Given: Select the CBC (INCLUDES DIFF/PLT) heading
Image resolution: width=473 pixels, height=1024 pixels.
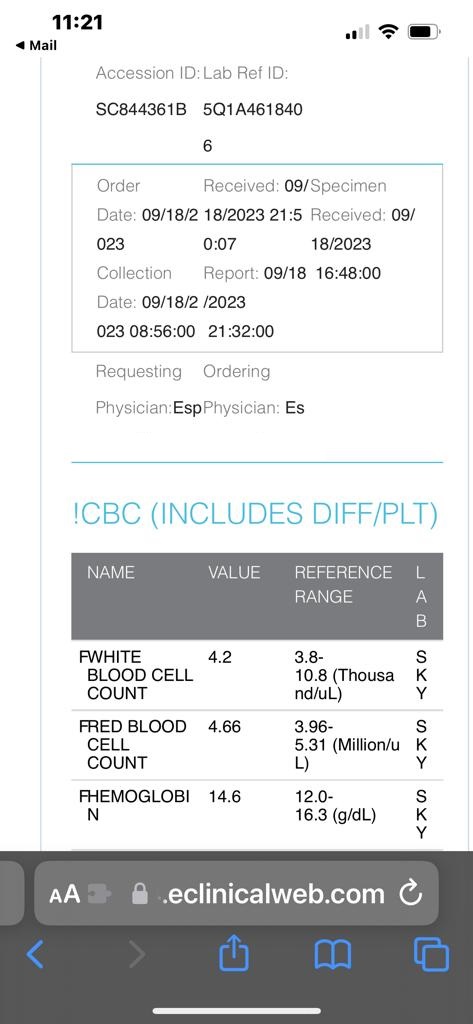Looking at the screenshot, I should click(255, 514).
